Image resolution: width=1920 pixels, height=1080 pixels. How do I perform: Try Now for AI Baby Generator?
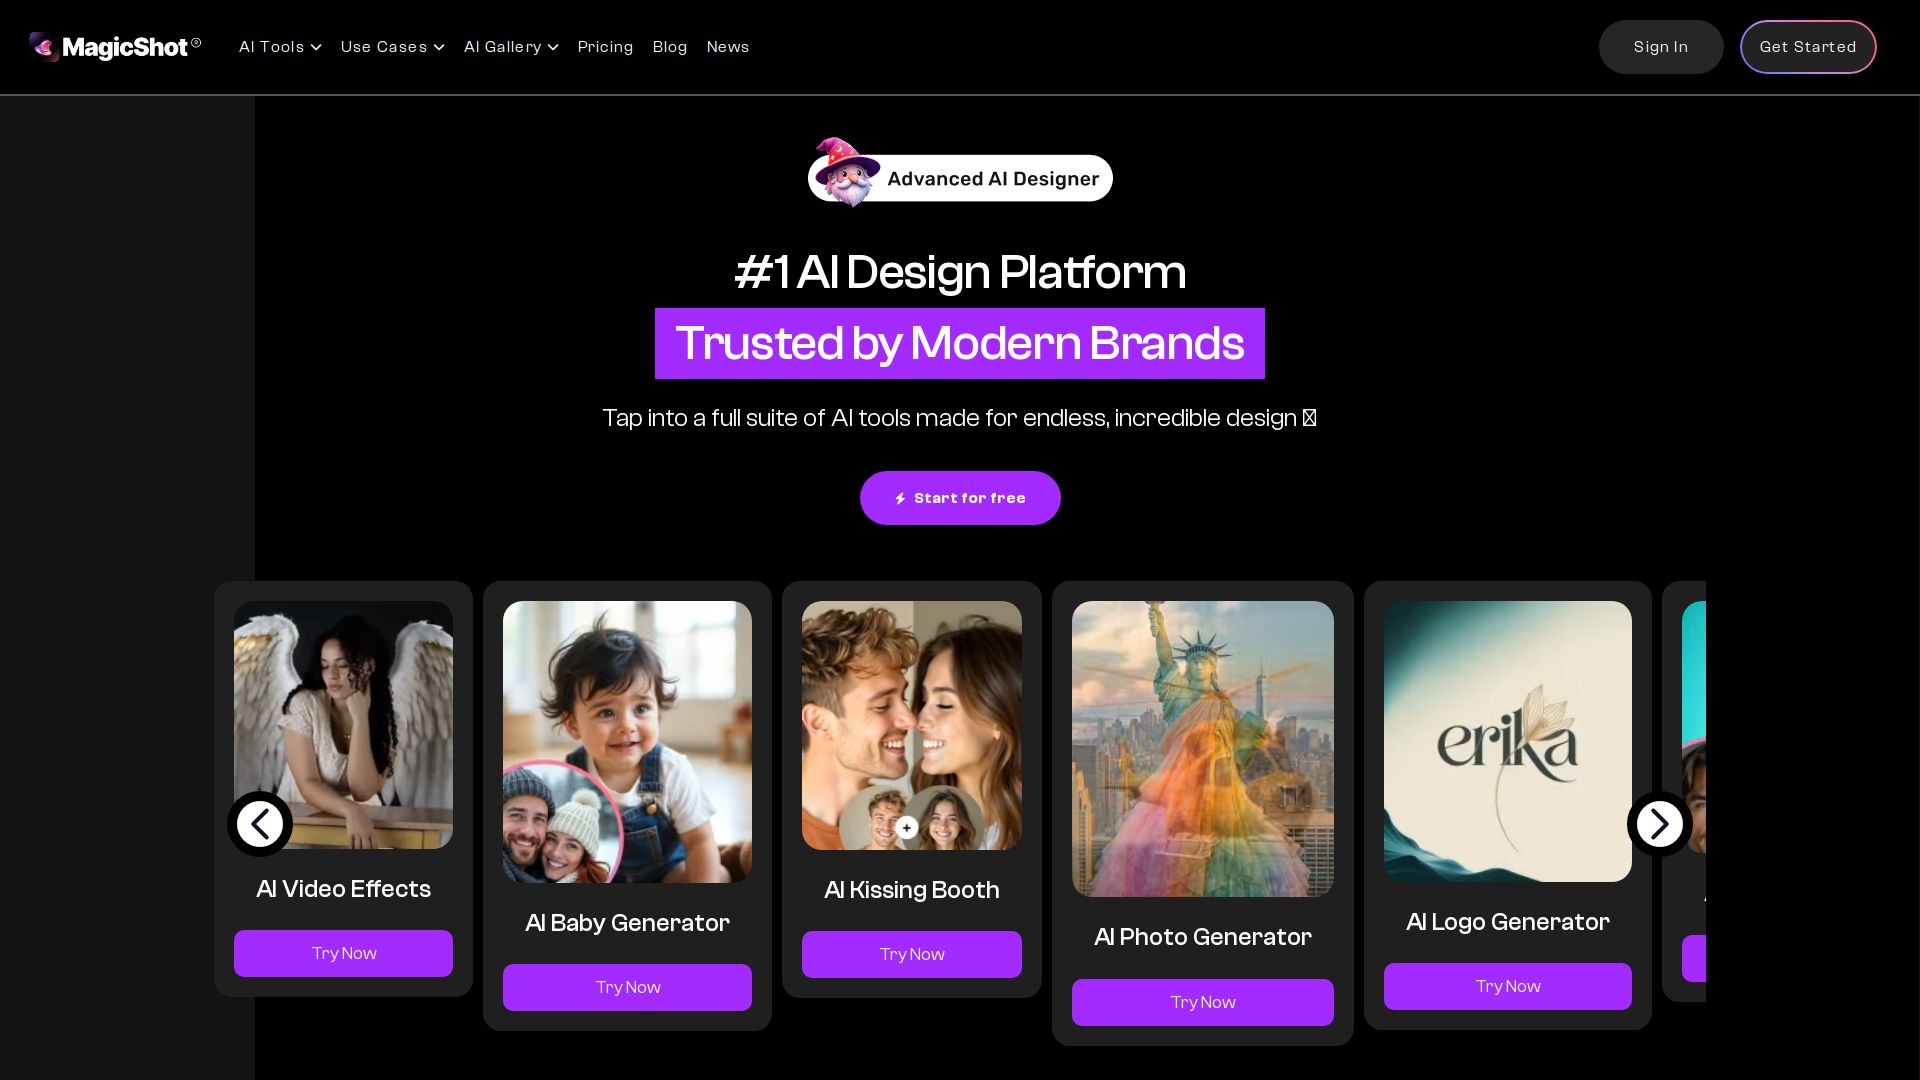click(x=627, y=987)
